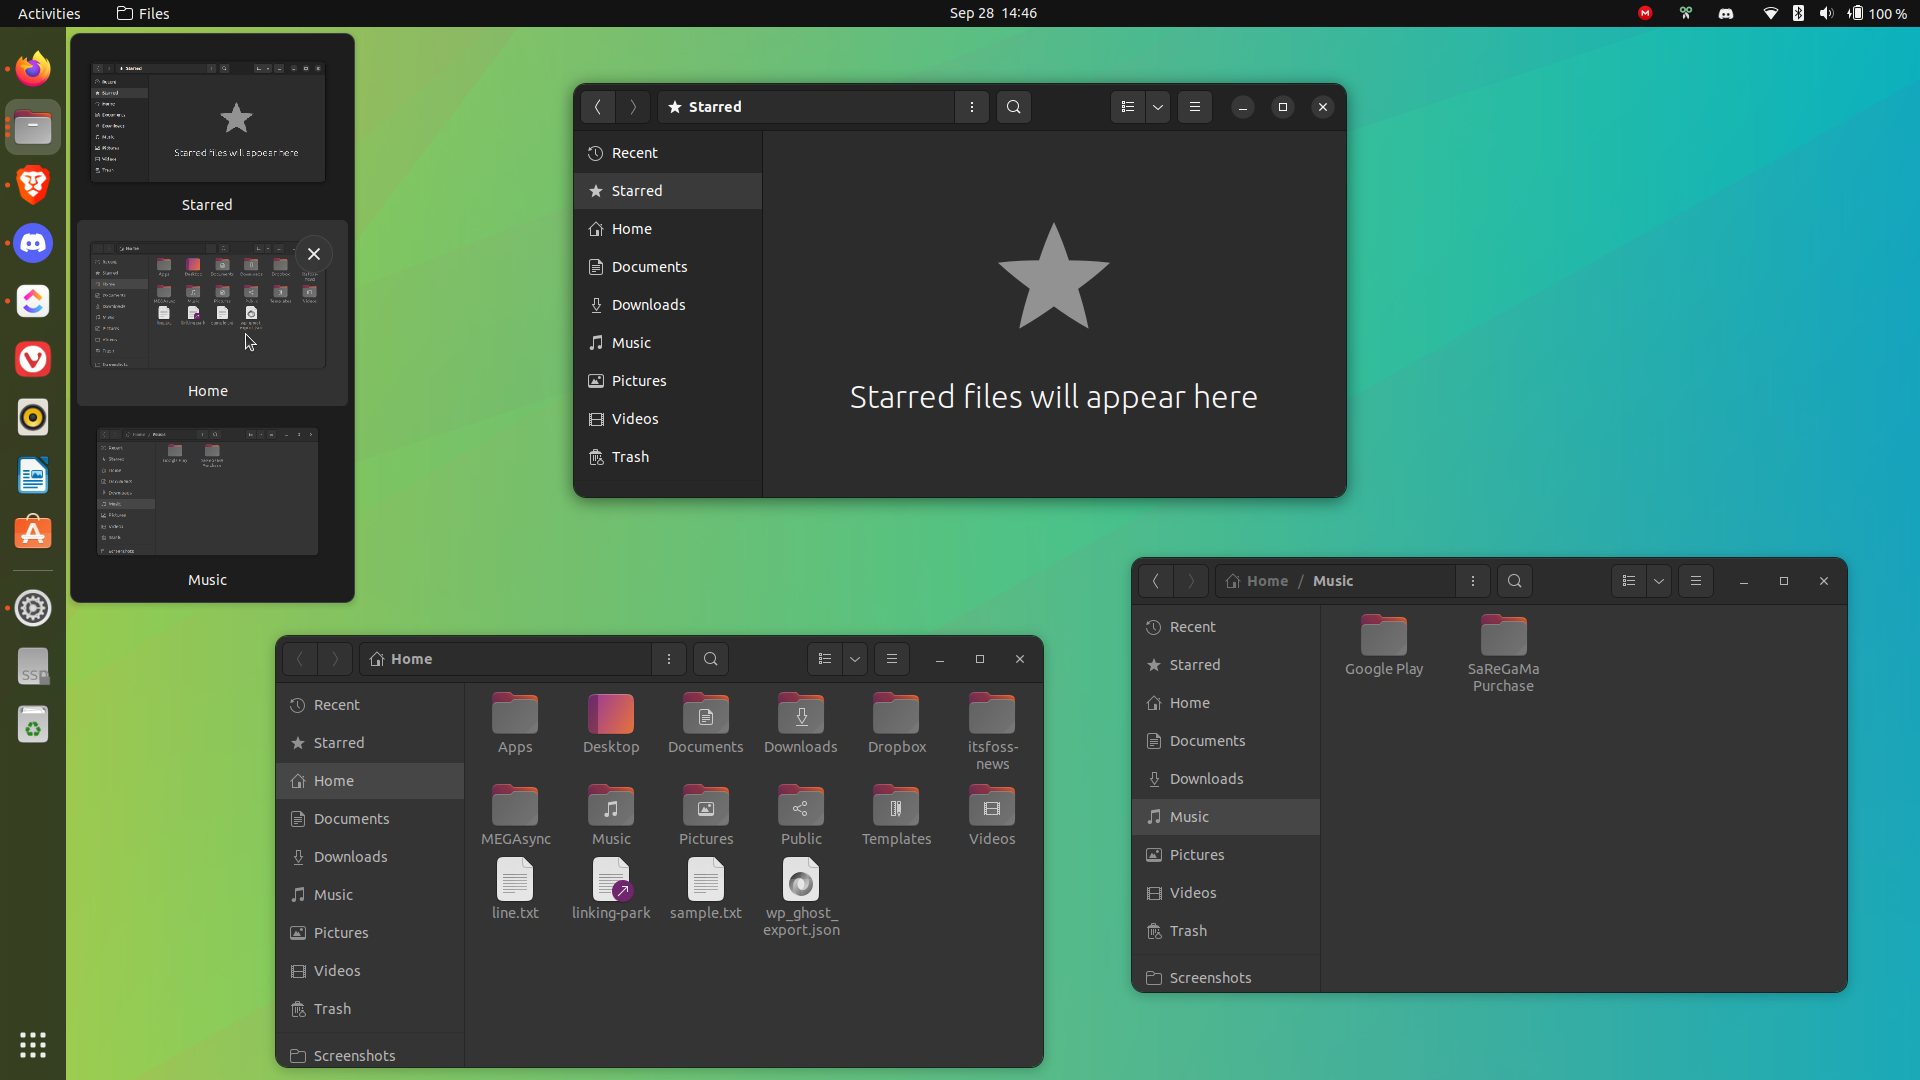Open search in the Starred window toolbar

click(1013, 107)
